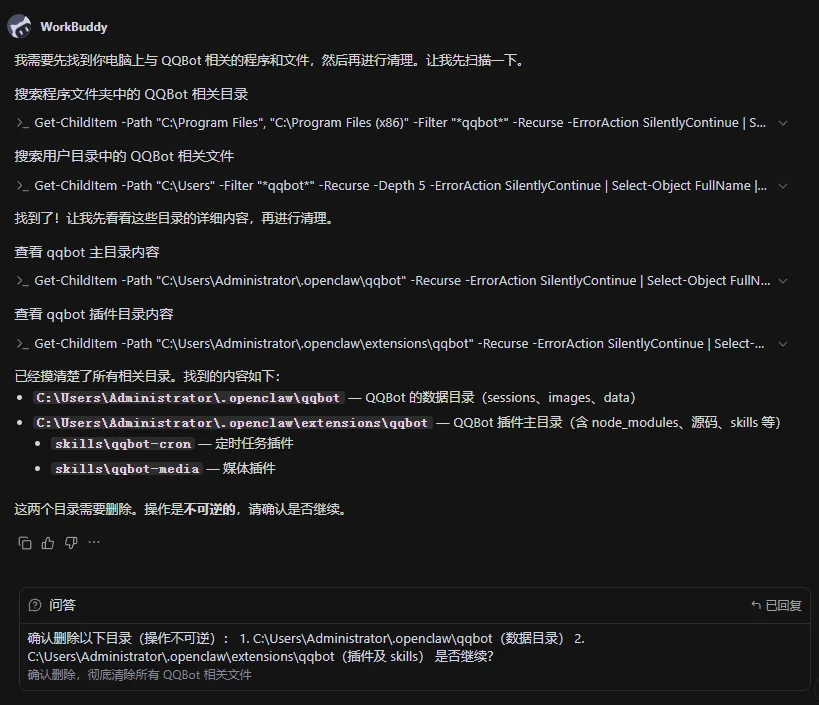Expand the C:\Users Depth 5 search command
The height and width of the screenshot is (705, 819).
pyautogui.click(x=783, y=186)
